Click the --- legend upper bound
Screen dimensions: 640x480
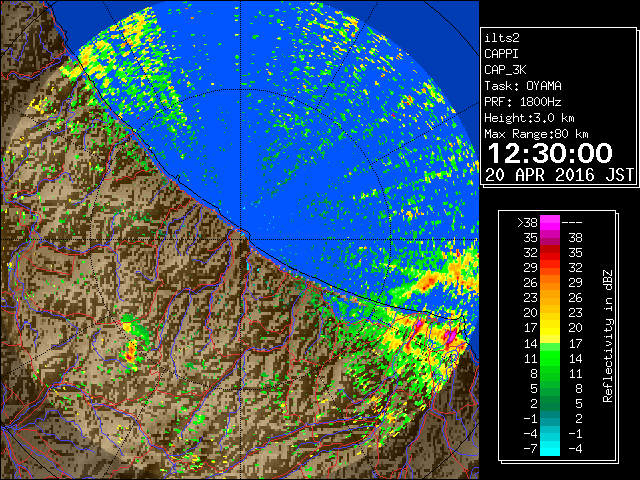point(572,223)
